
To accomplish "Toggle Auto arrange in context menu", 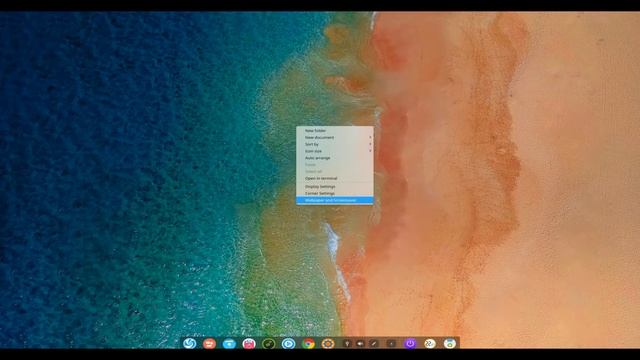I will [x=335, y=158].
